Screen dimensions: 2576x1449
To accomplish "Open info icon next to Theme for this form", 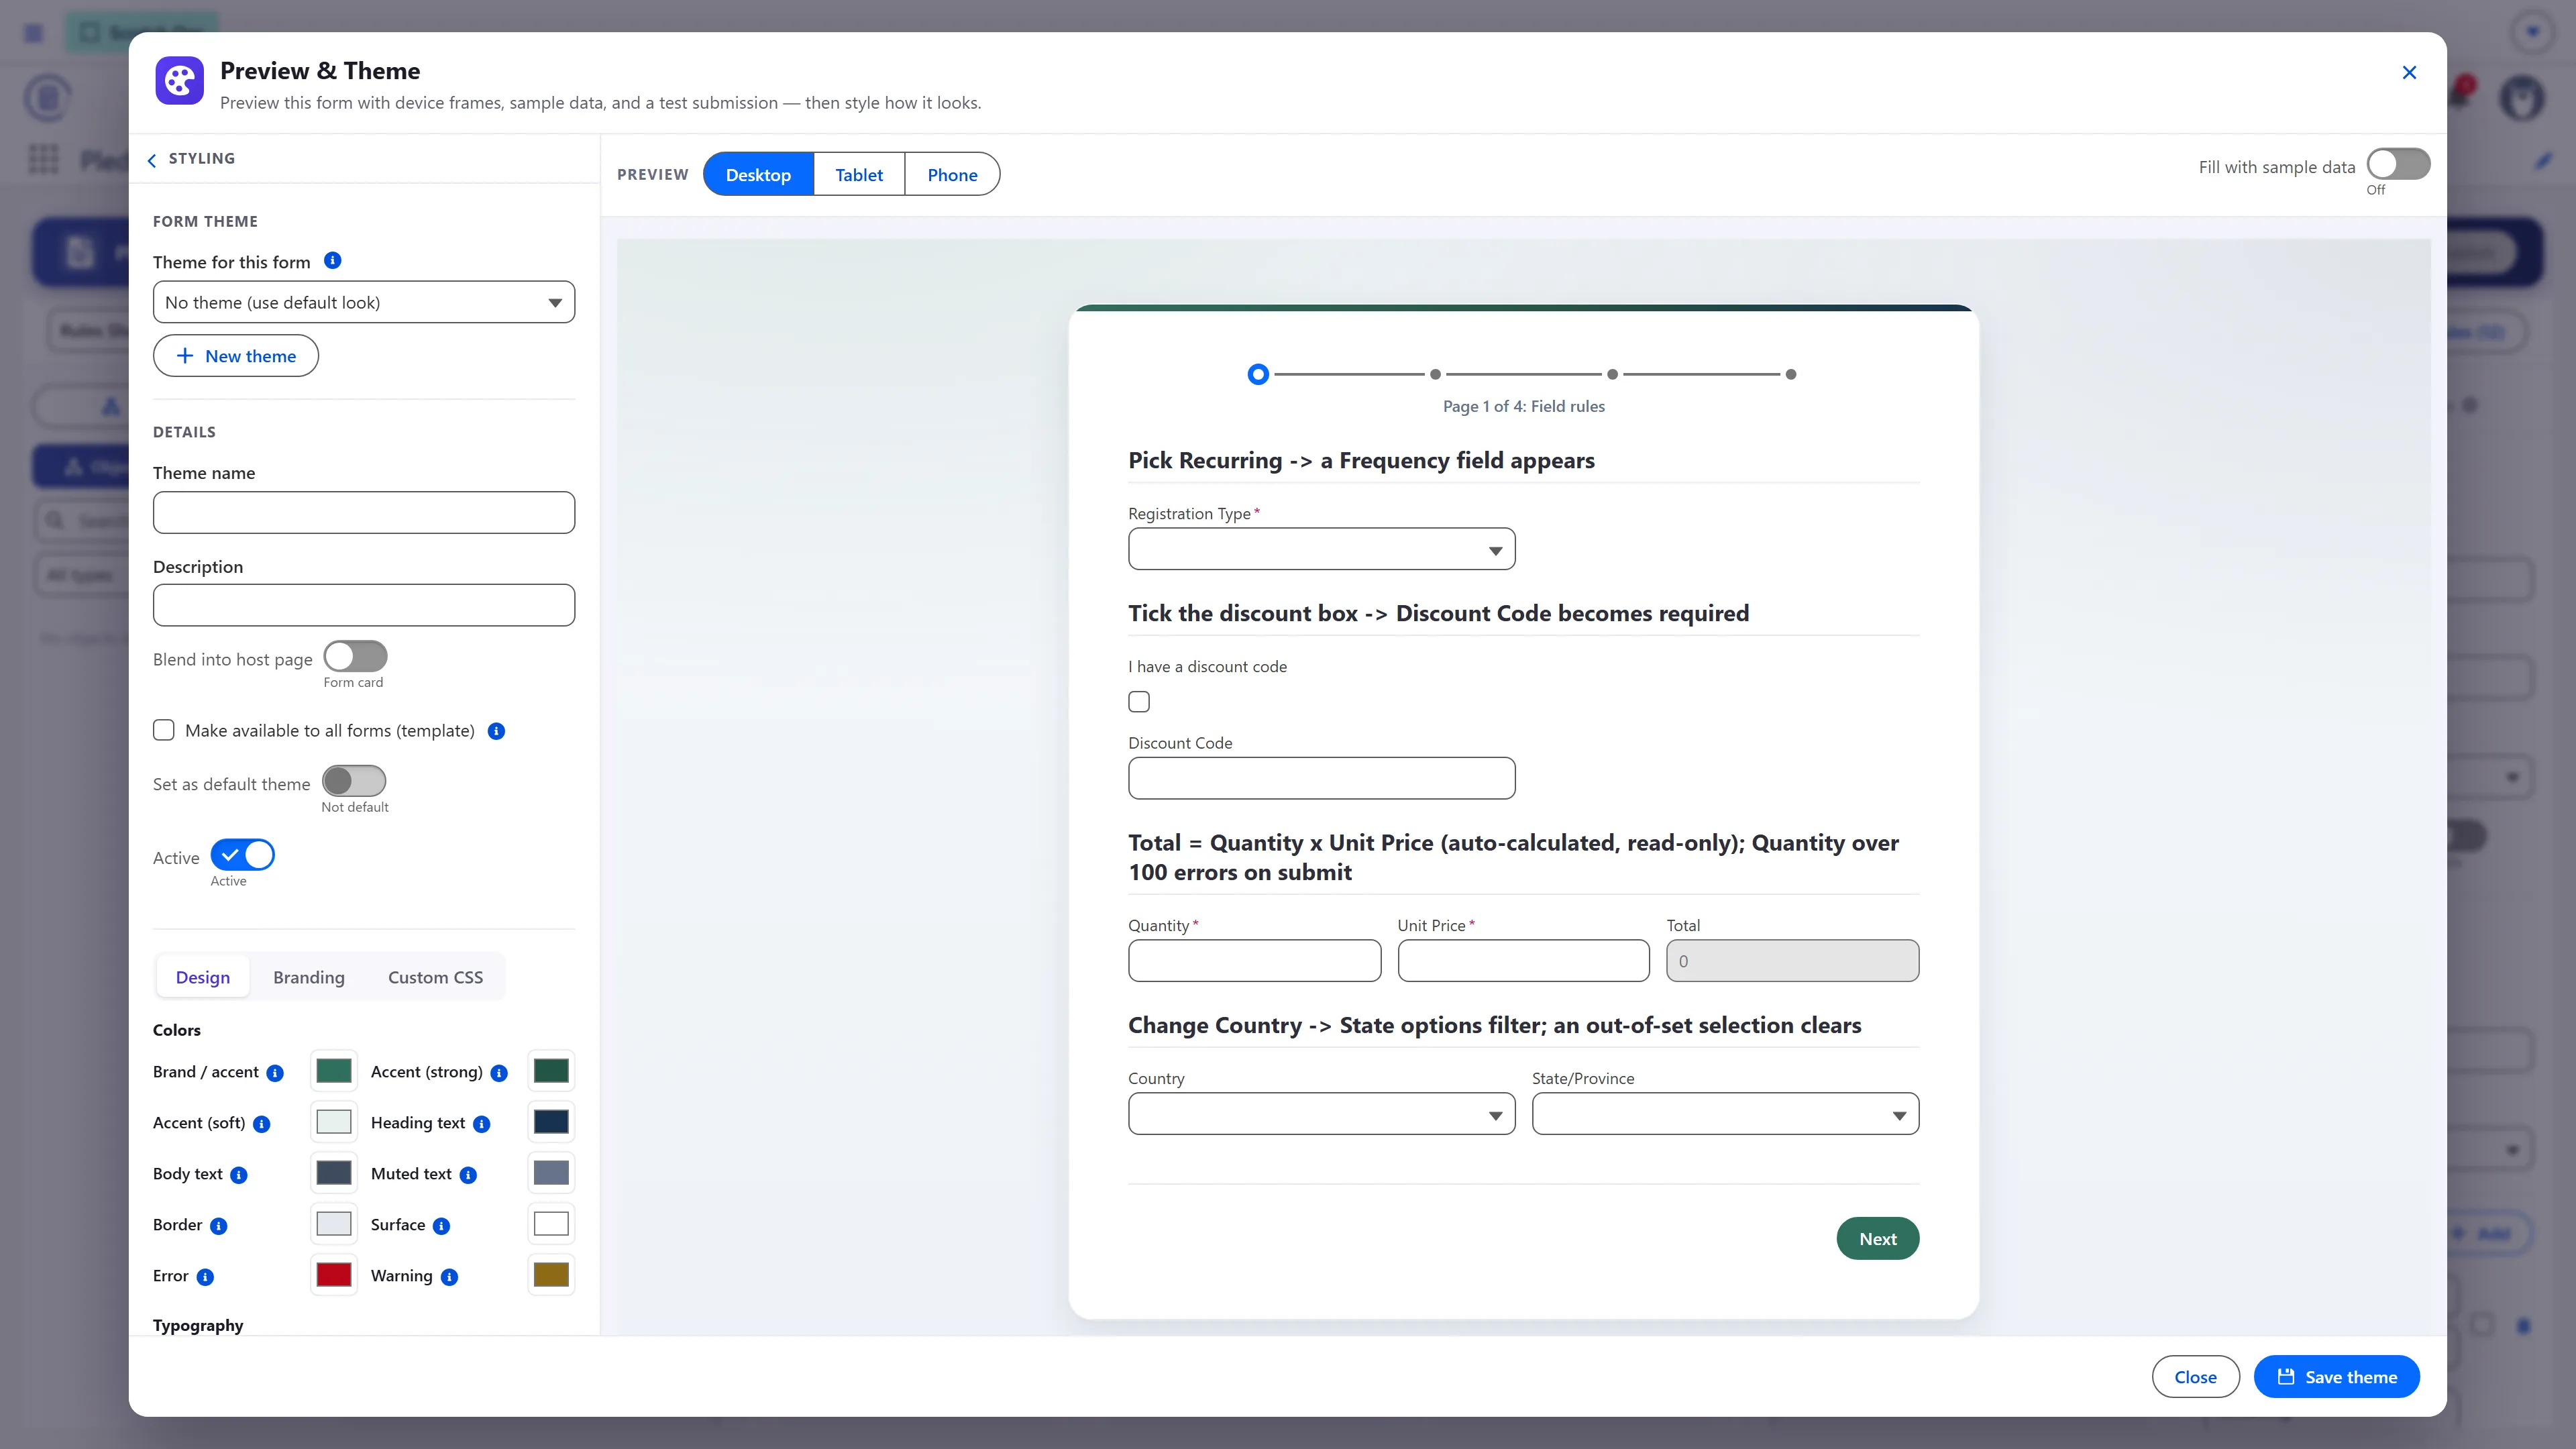I will (333, 261).
